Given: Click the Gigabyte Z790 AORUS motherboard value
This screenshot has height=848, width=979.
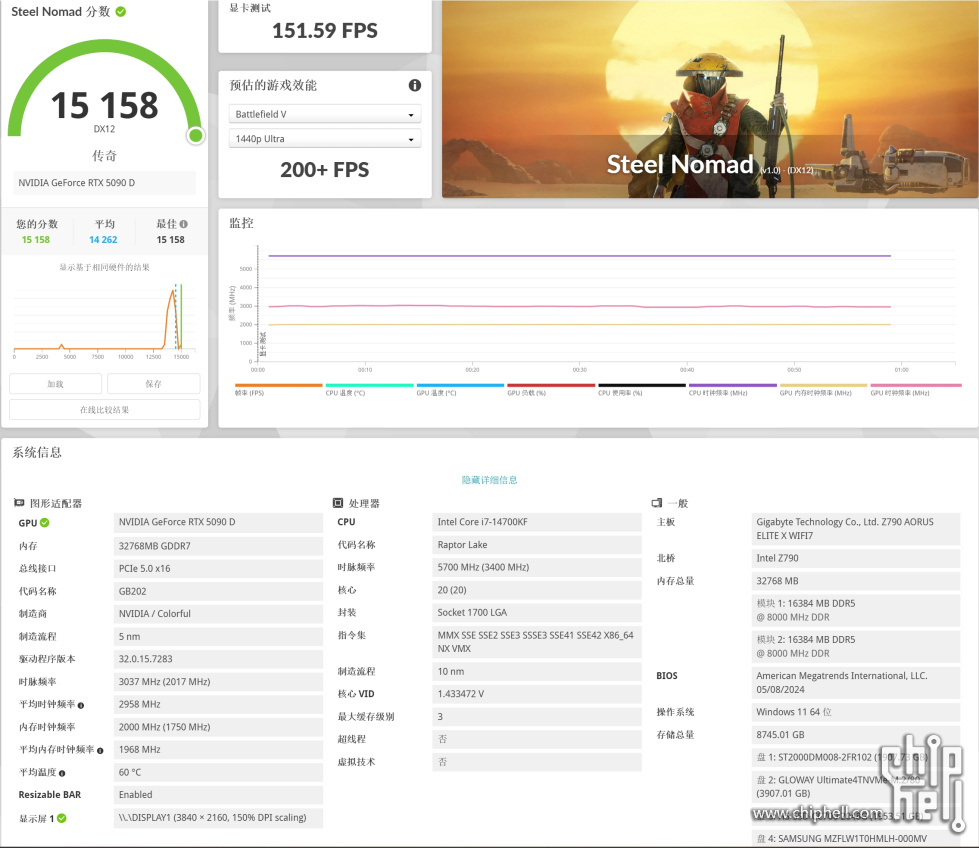Looking at the screenshot, I should tap(855, 529).
